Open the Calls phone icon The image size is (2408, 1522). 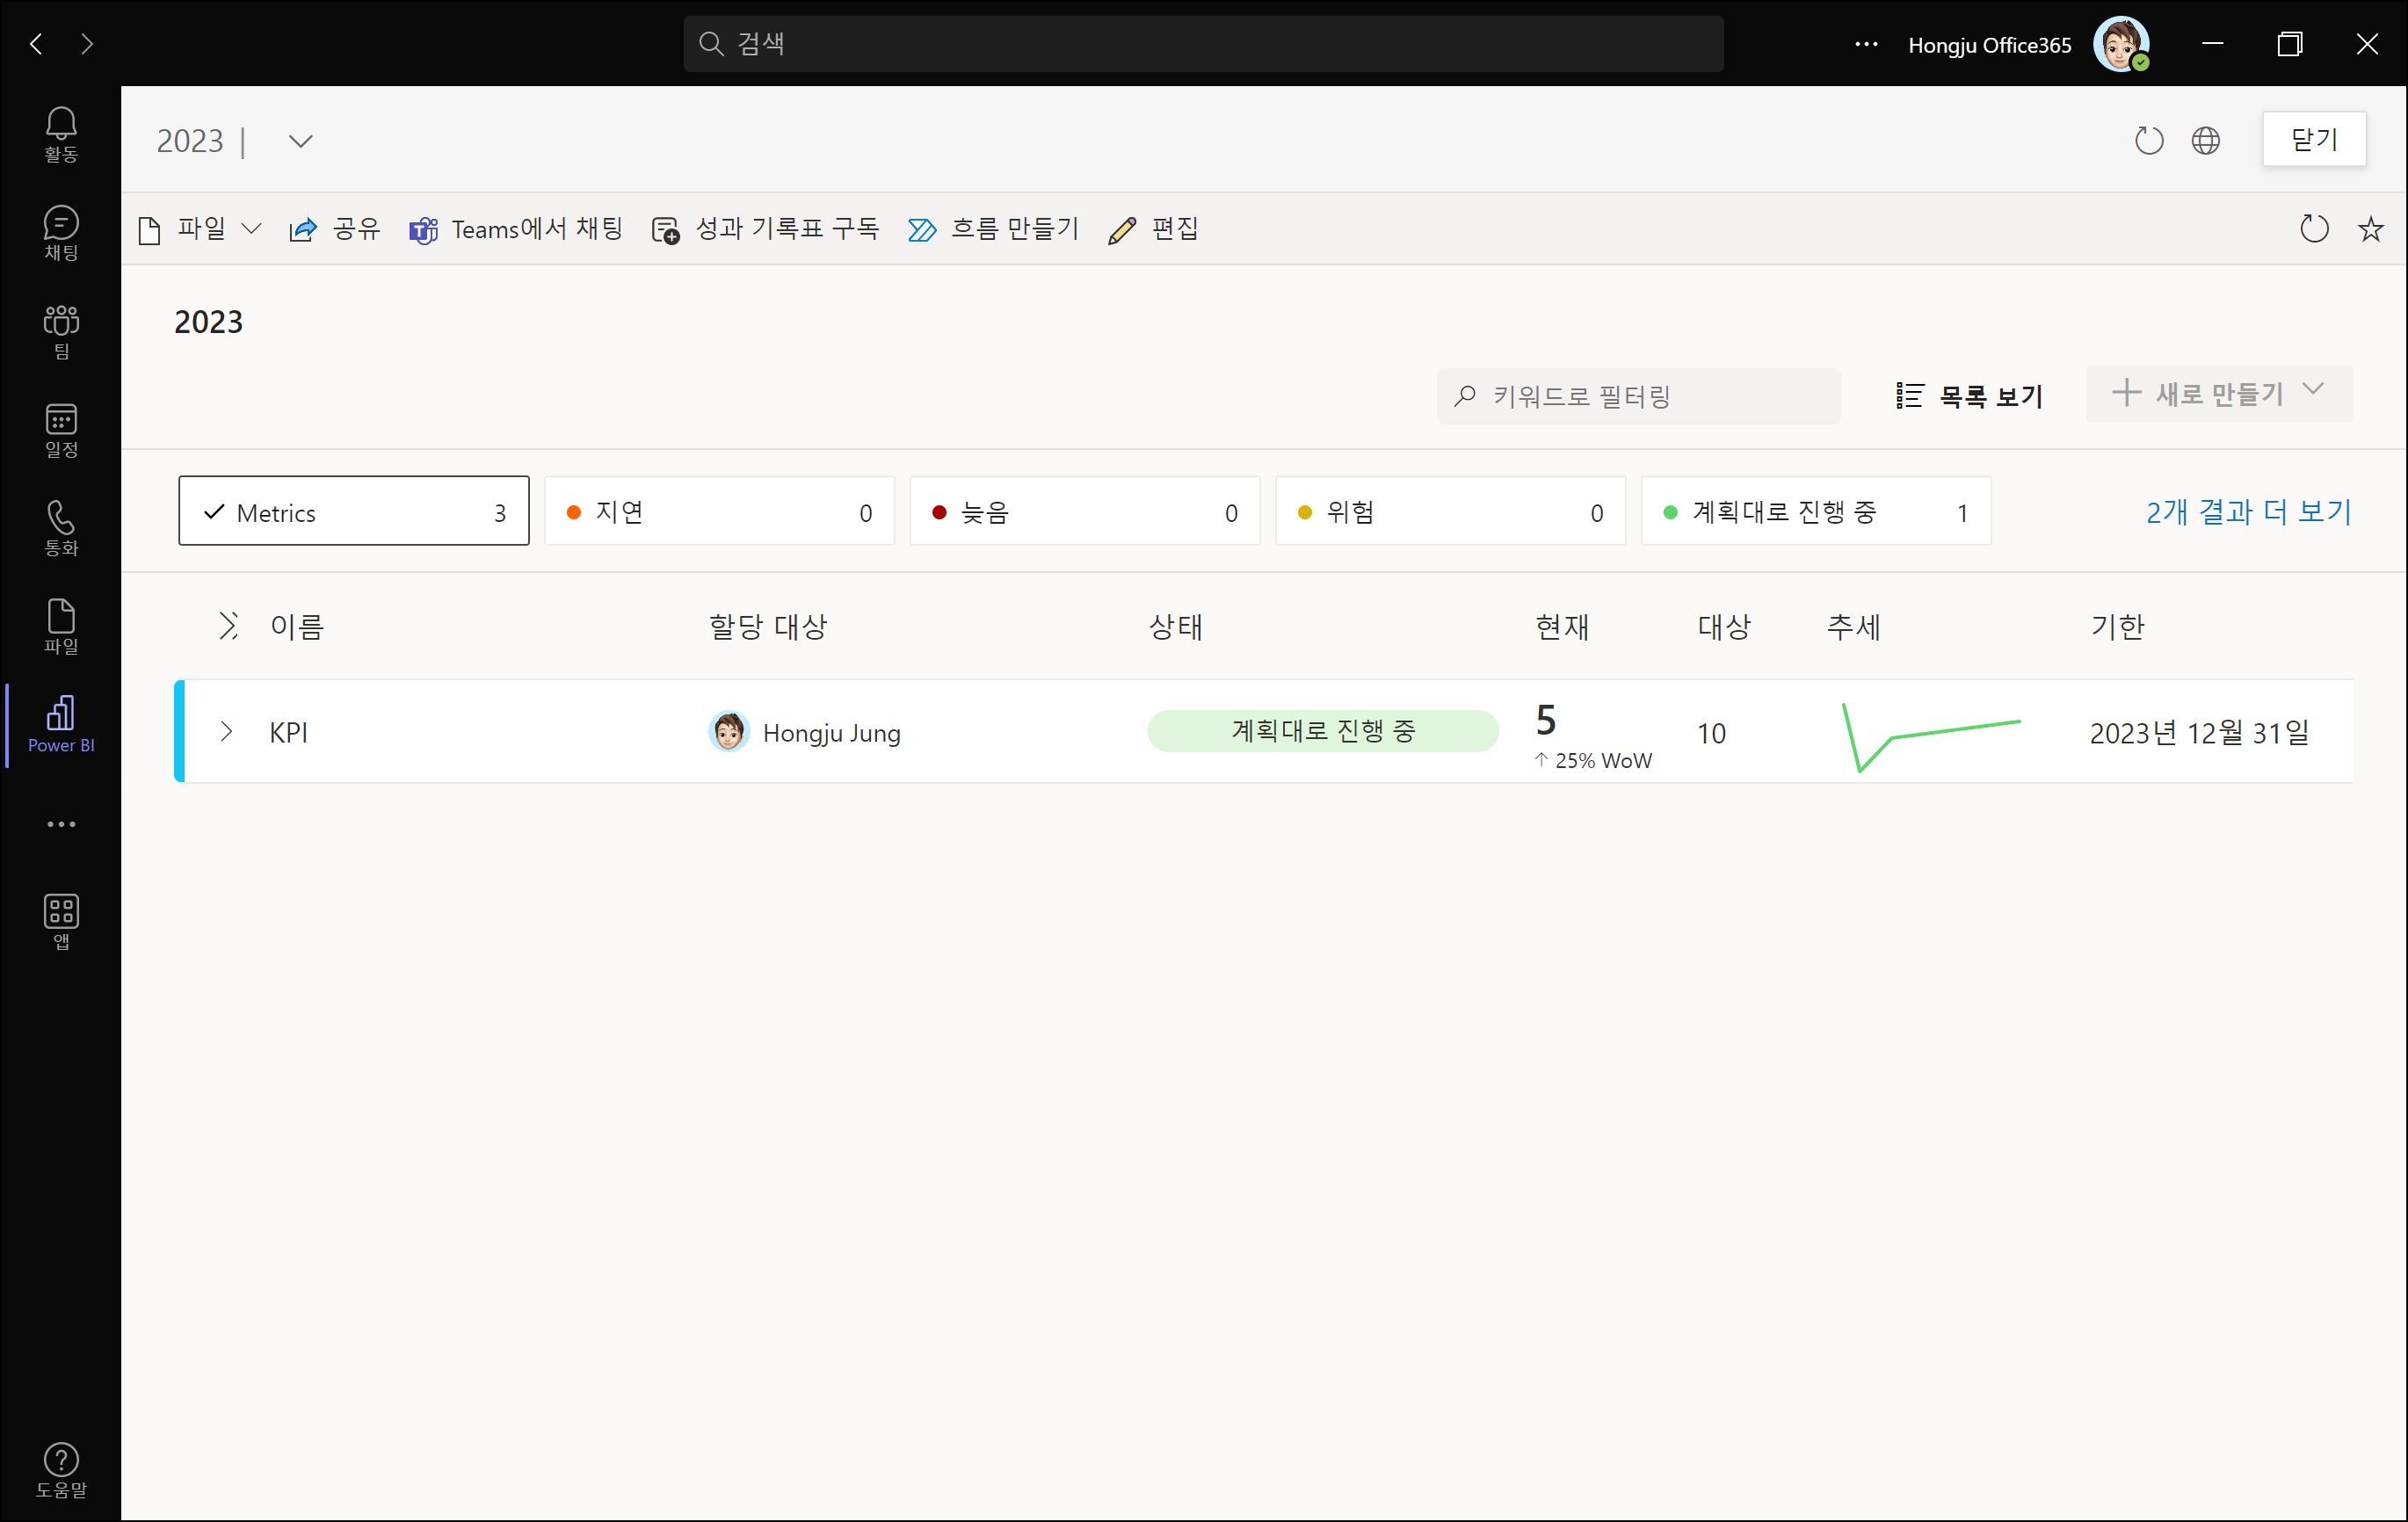point(61,527)
